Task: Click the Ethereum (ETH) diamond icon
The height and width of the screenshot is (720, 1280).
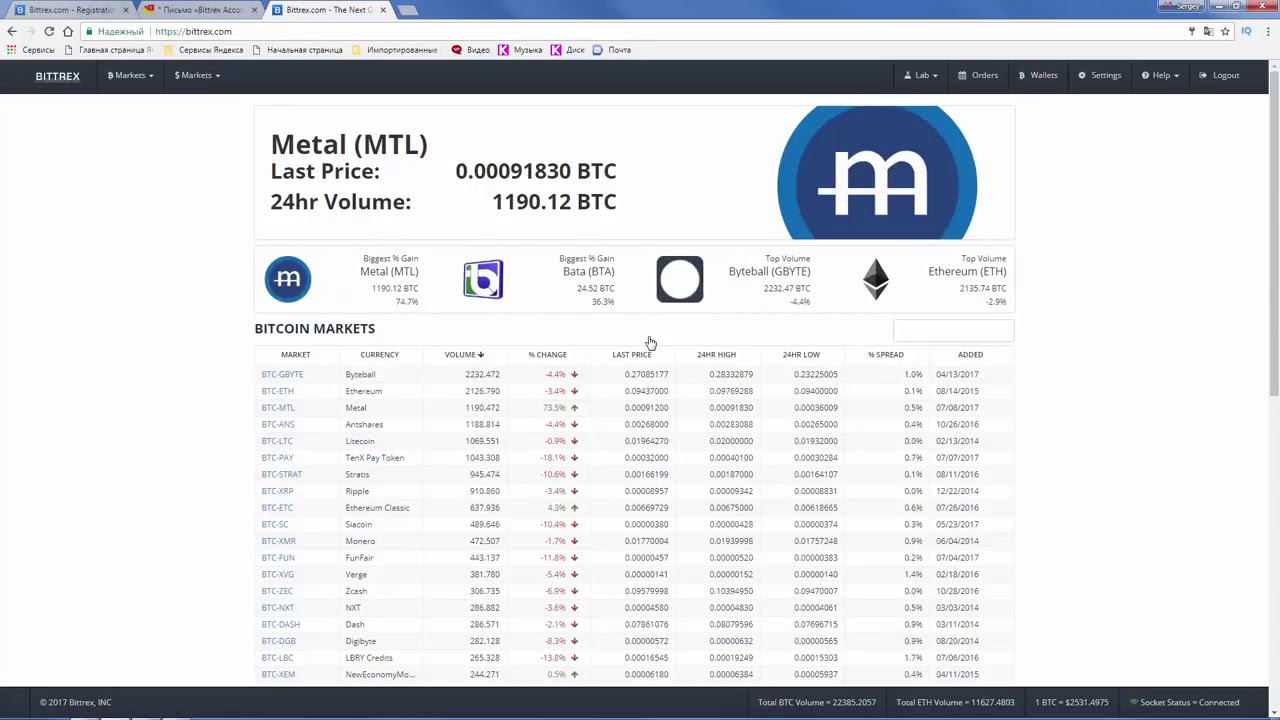Action: click(x=876, y=279)
